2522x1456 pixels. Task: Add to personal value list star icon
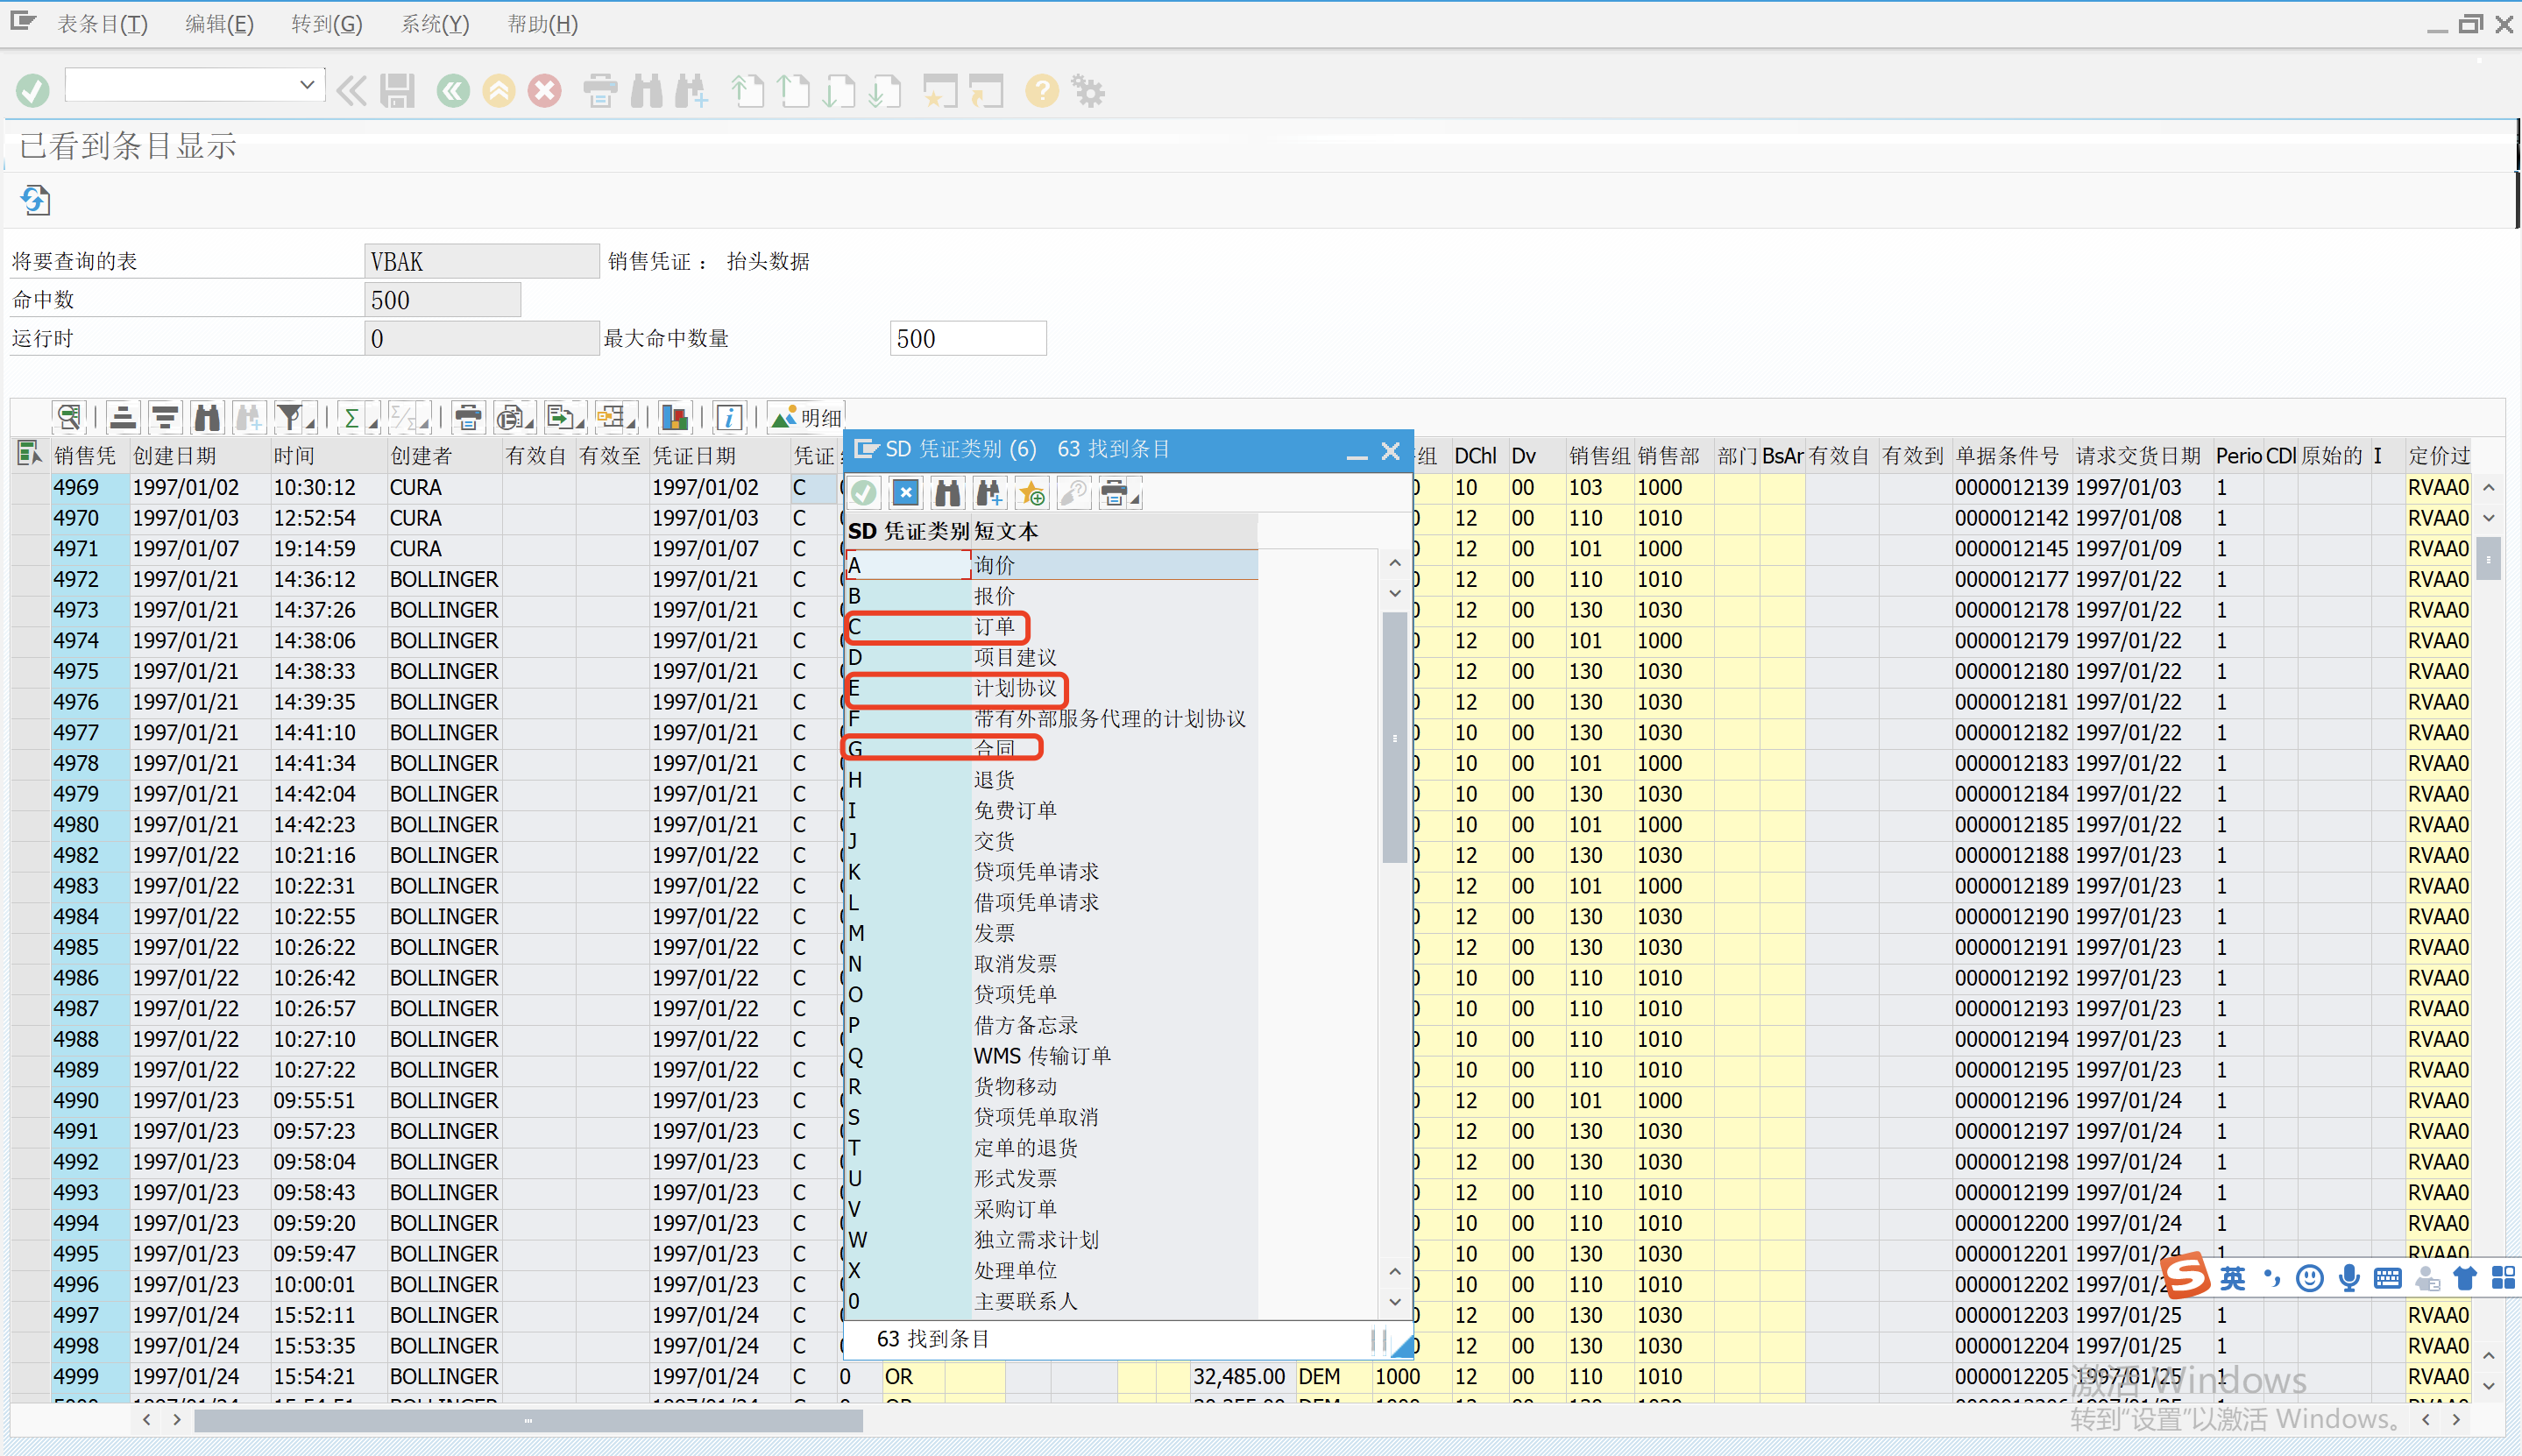1032,493
